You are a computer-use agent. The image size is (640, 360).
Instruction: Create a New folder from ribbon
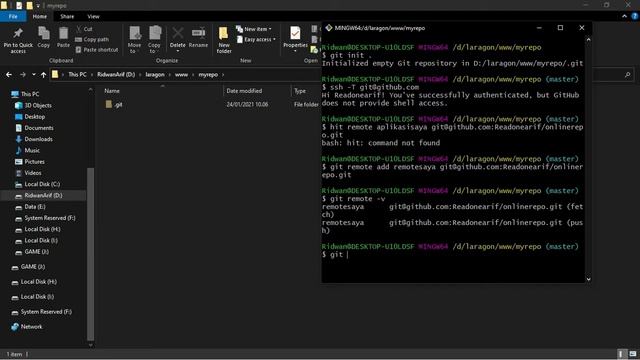(224, 40)
